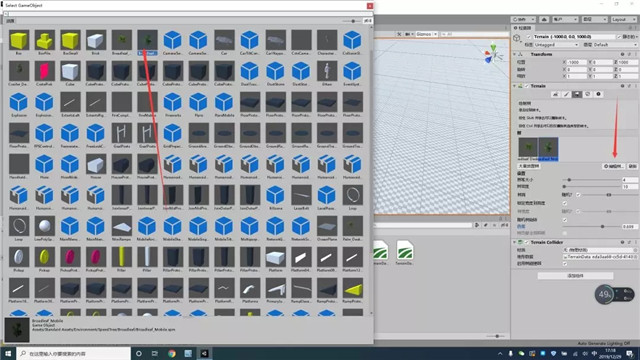Pick the white House prefab
Viewport: 640px width, 360px height.
pos(96,164)
